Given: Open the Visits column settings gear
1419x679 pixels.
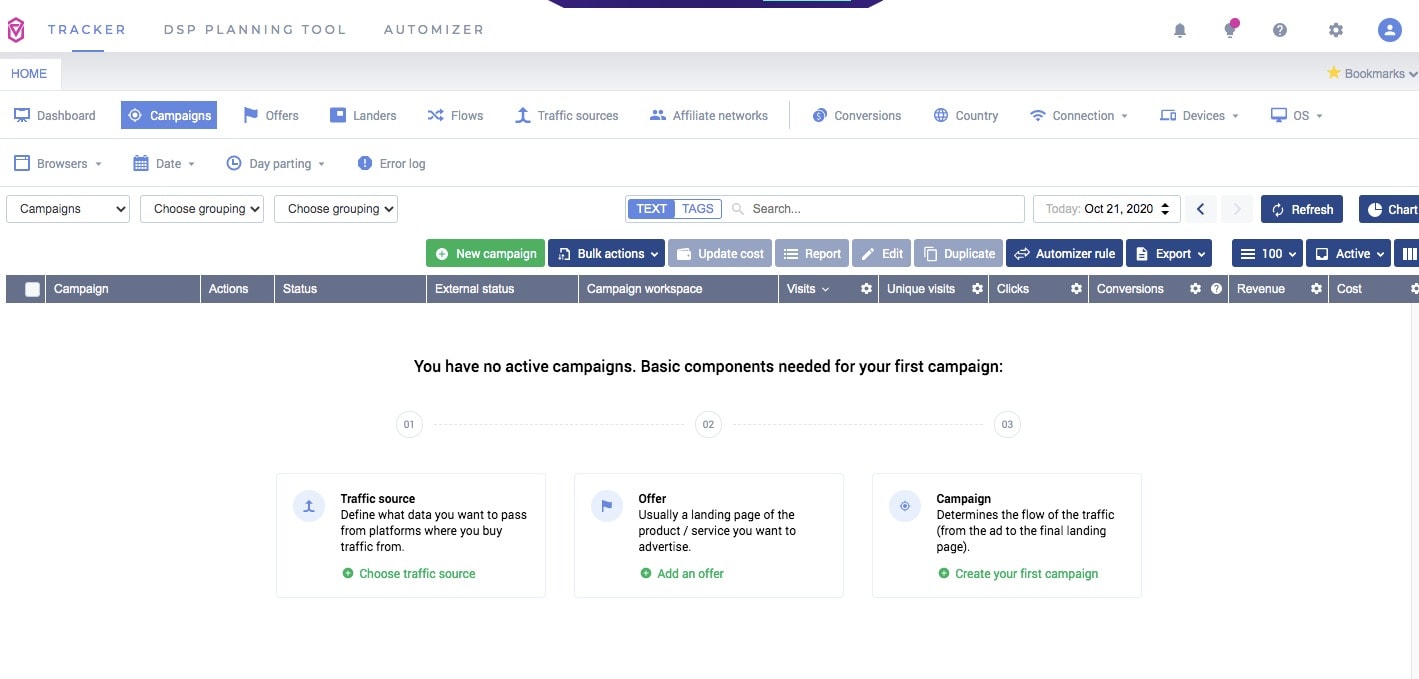Looking at the screenshot, I should (867, 289).
